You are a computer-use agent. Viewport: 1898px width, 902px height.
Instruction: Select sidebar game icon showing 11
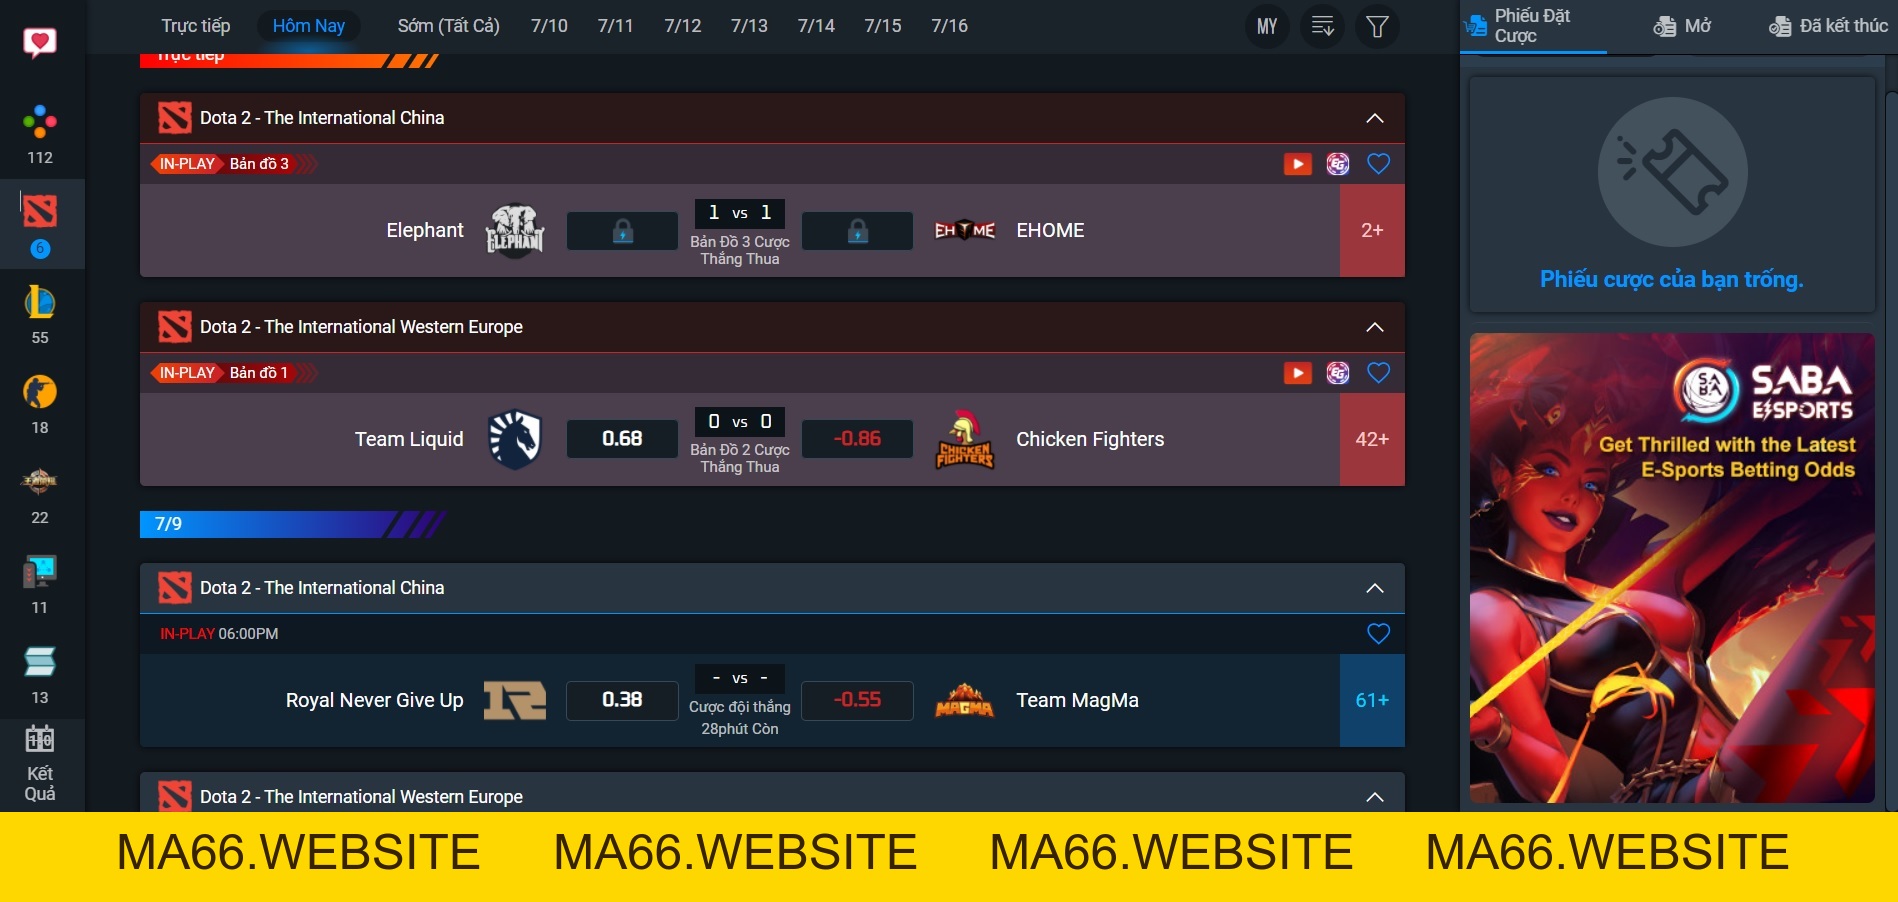tap(40, 572)
